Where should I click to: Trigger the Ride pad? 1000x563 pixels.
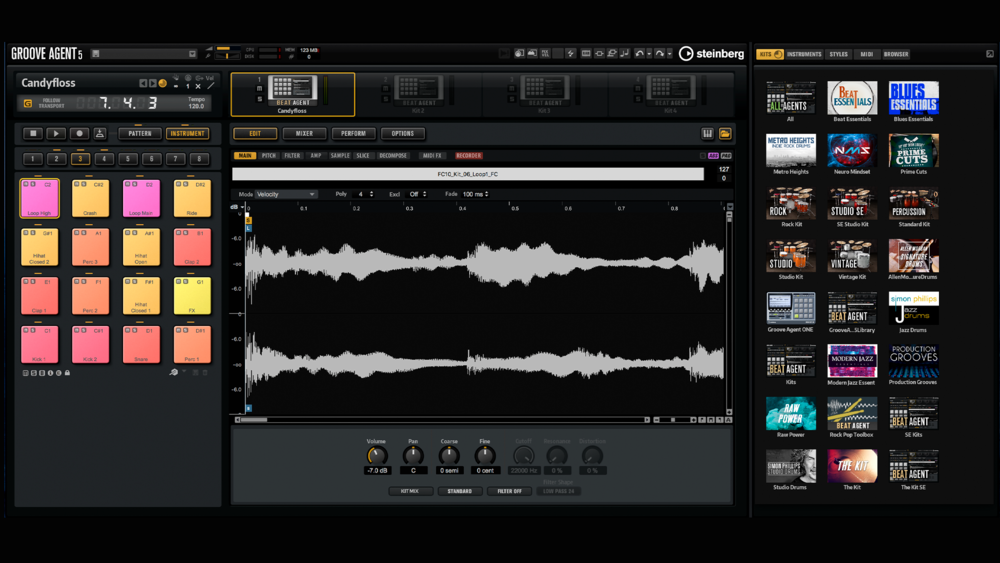pos(192,198)
